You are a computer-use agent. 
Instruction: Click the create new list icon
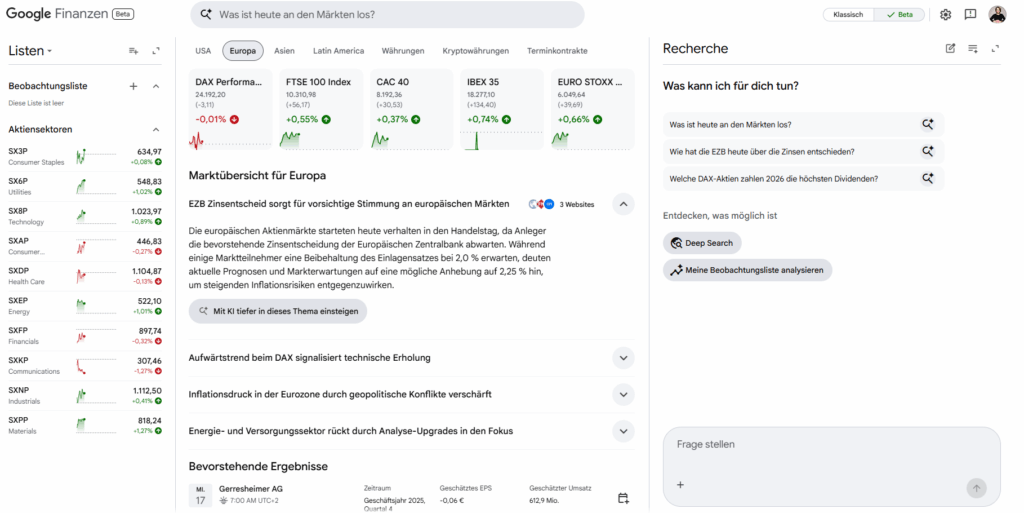coord(133,51)
